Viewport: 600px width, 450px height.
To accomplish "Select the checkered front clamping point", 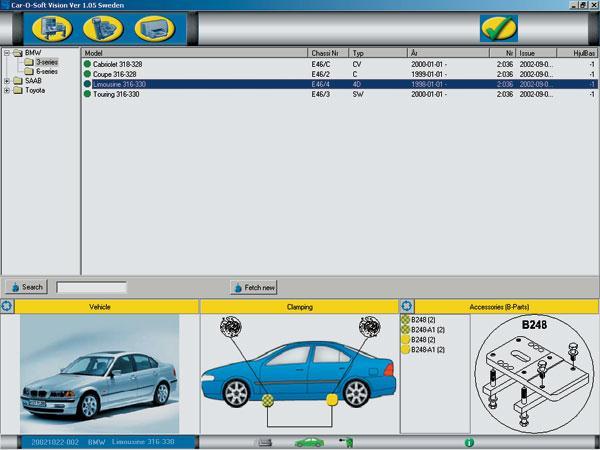I will pyautogui.click(x=268, y=400).
